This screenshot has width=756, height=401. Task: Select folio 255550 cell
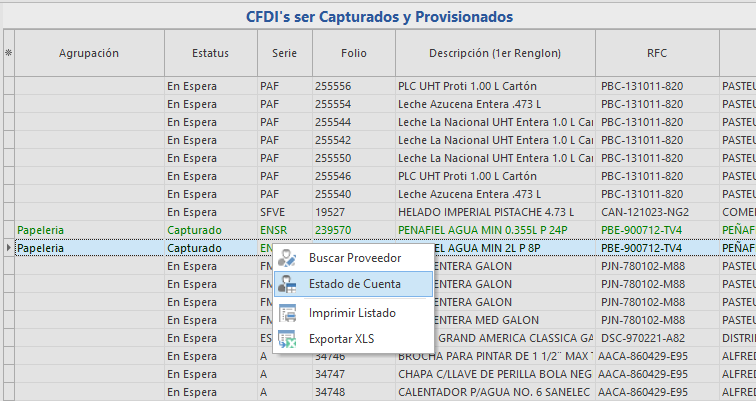click(354, 158)
